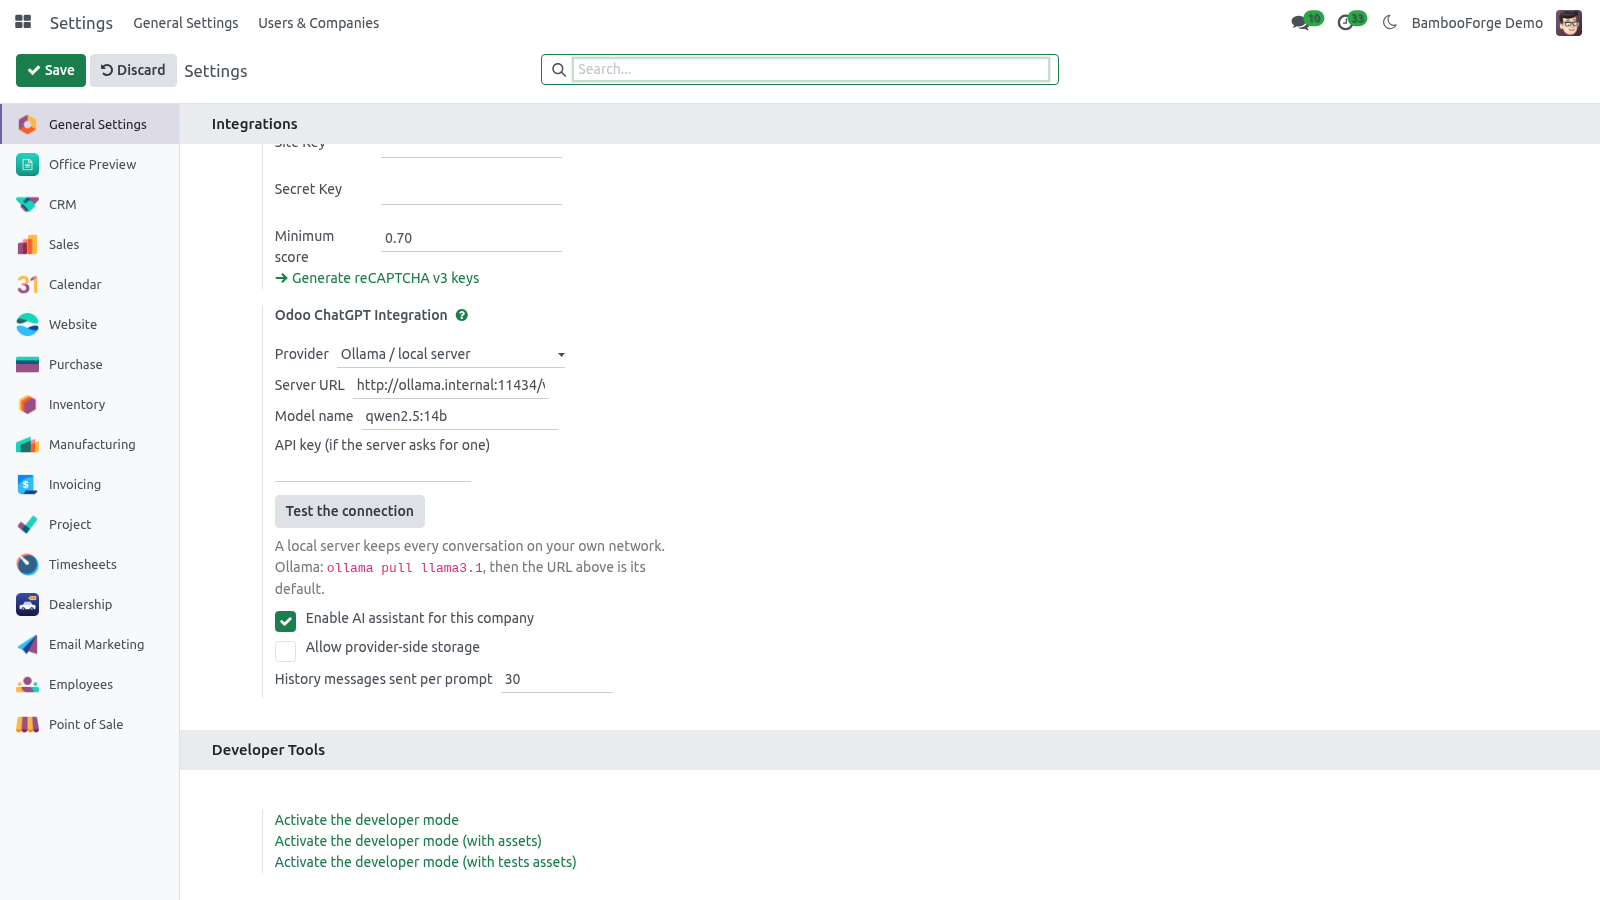Check Allow provider-side storage

tap(286, 651)
